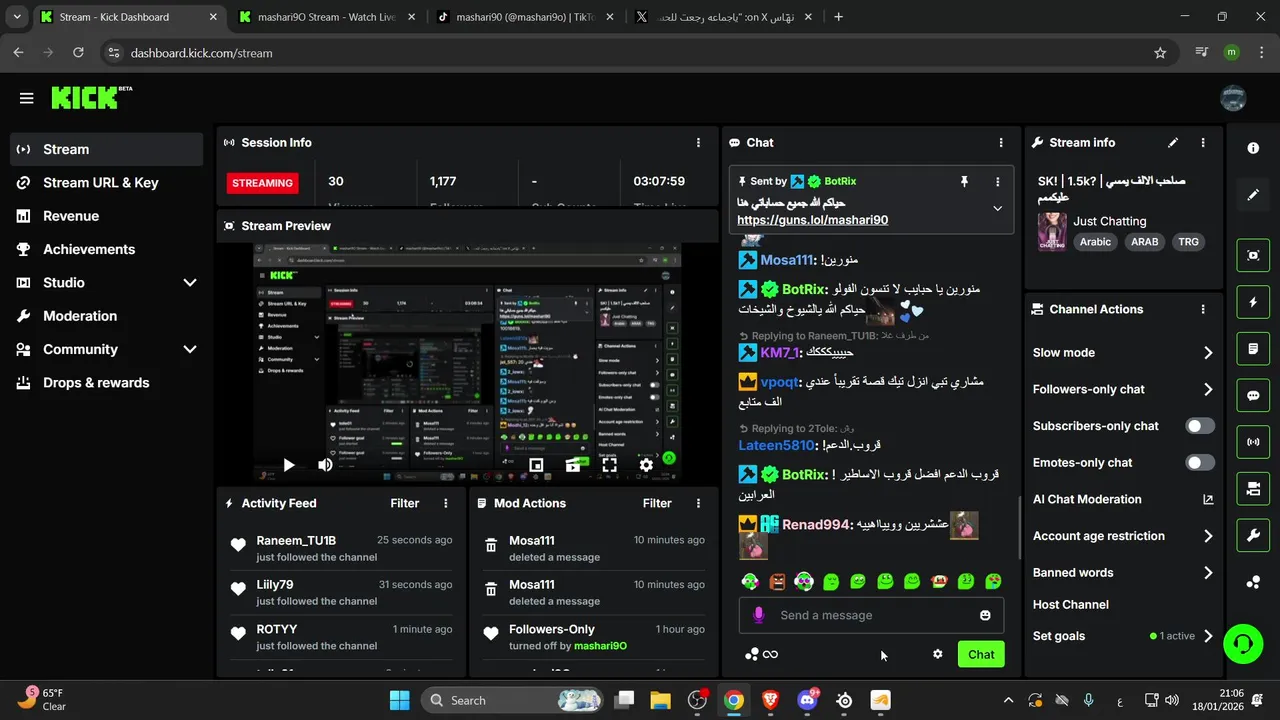Edit stream info with pencil icon

point(1173,143)
